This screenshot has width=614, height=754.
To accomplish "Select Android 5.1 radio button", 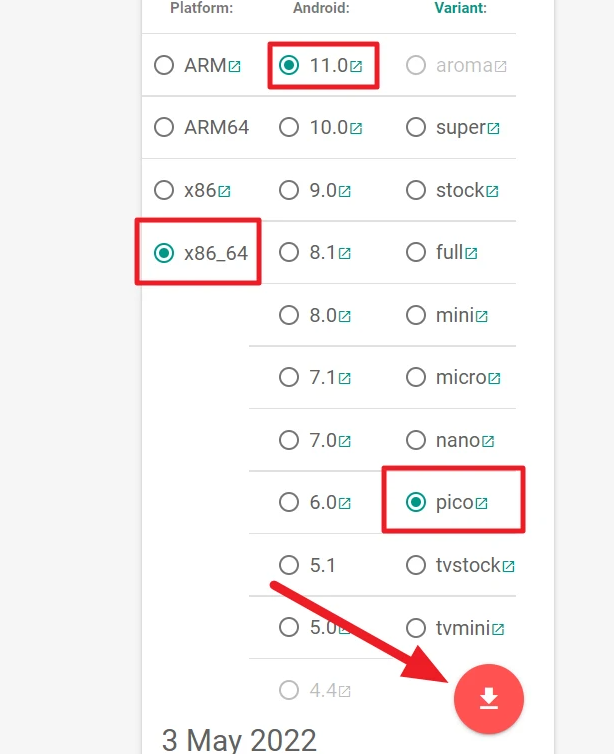I will 289,565.
